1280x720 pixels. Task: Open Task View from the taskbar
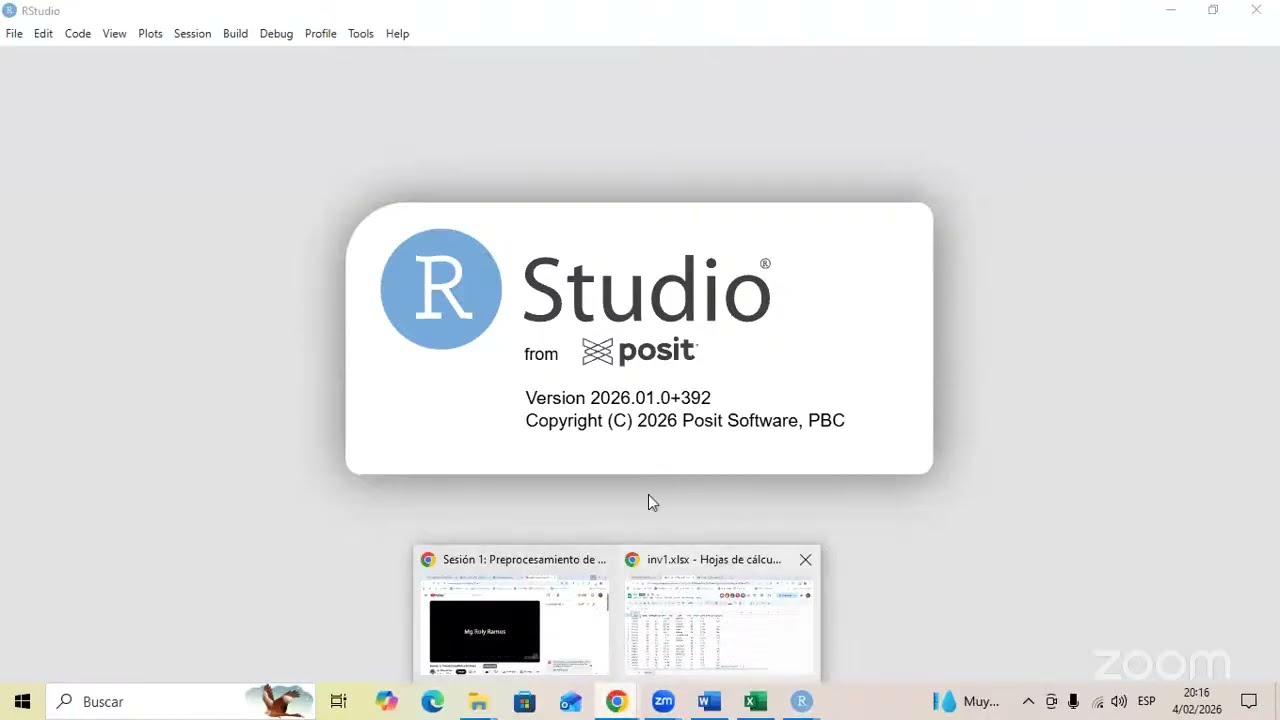[338, 701]
